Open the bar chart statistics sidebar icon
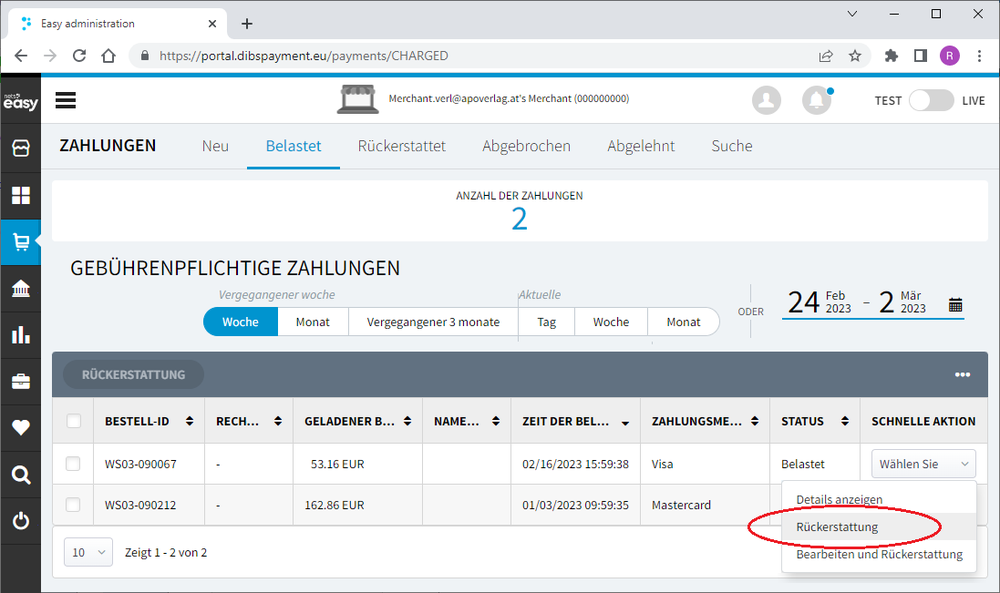Image resolution: width=1000 pixels, height=593 pixels. coord(20,335)
